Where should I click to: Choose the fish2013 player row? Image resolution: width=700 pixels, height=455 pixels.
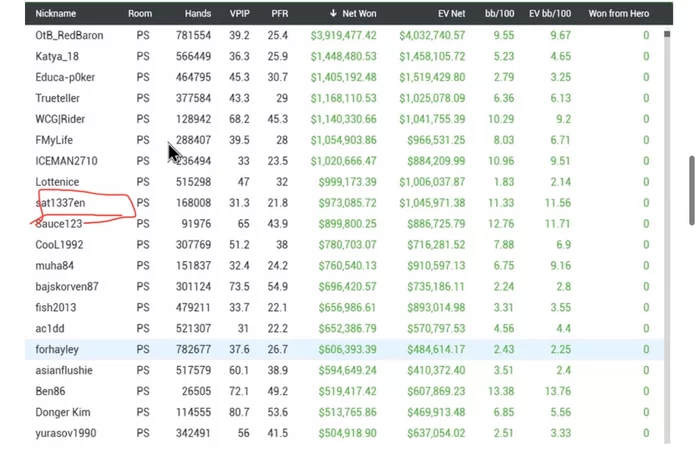(x=56, y=308)
